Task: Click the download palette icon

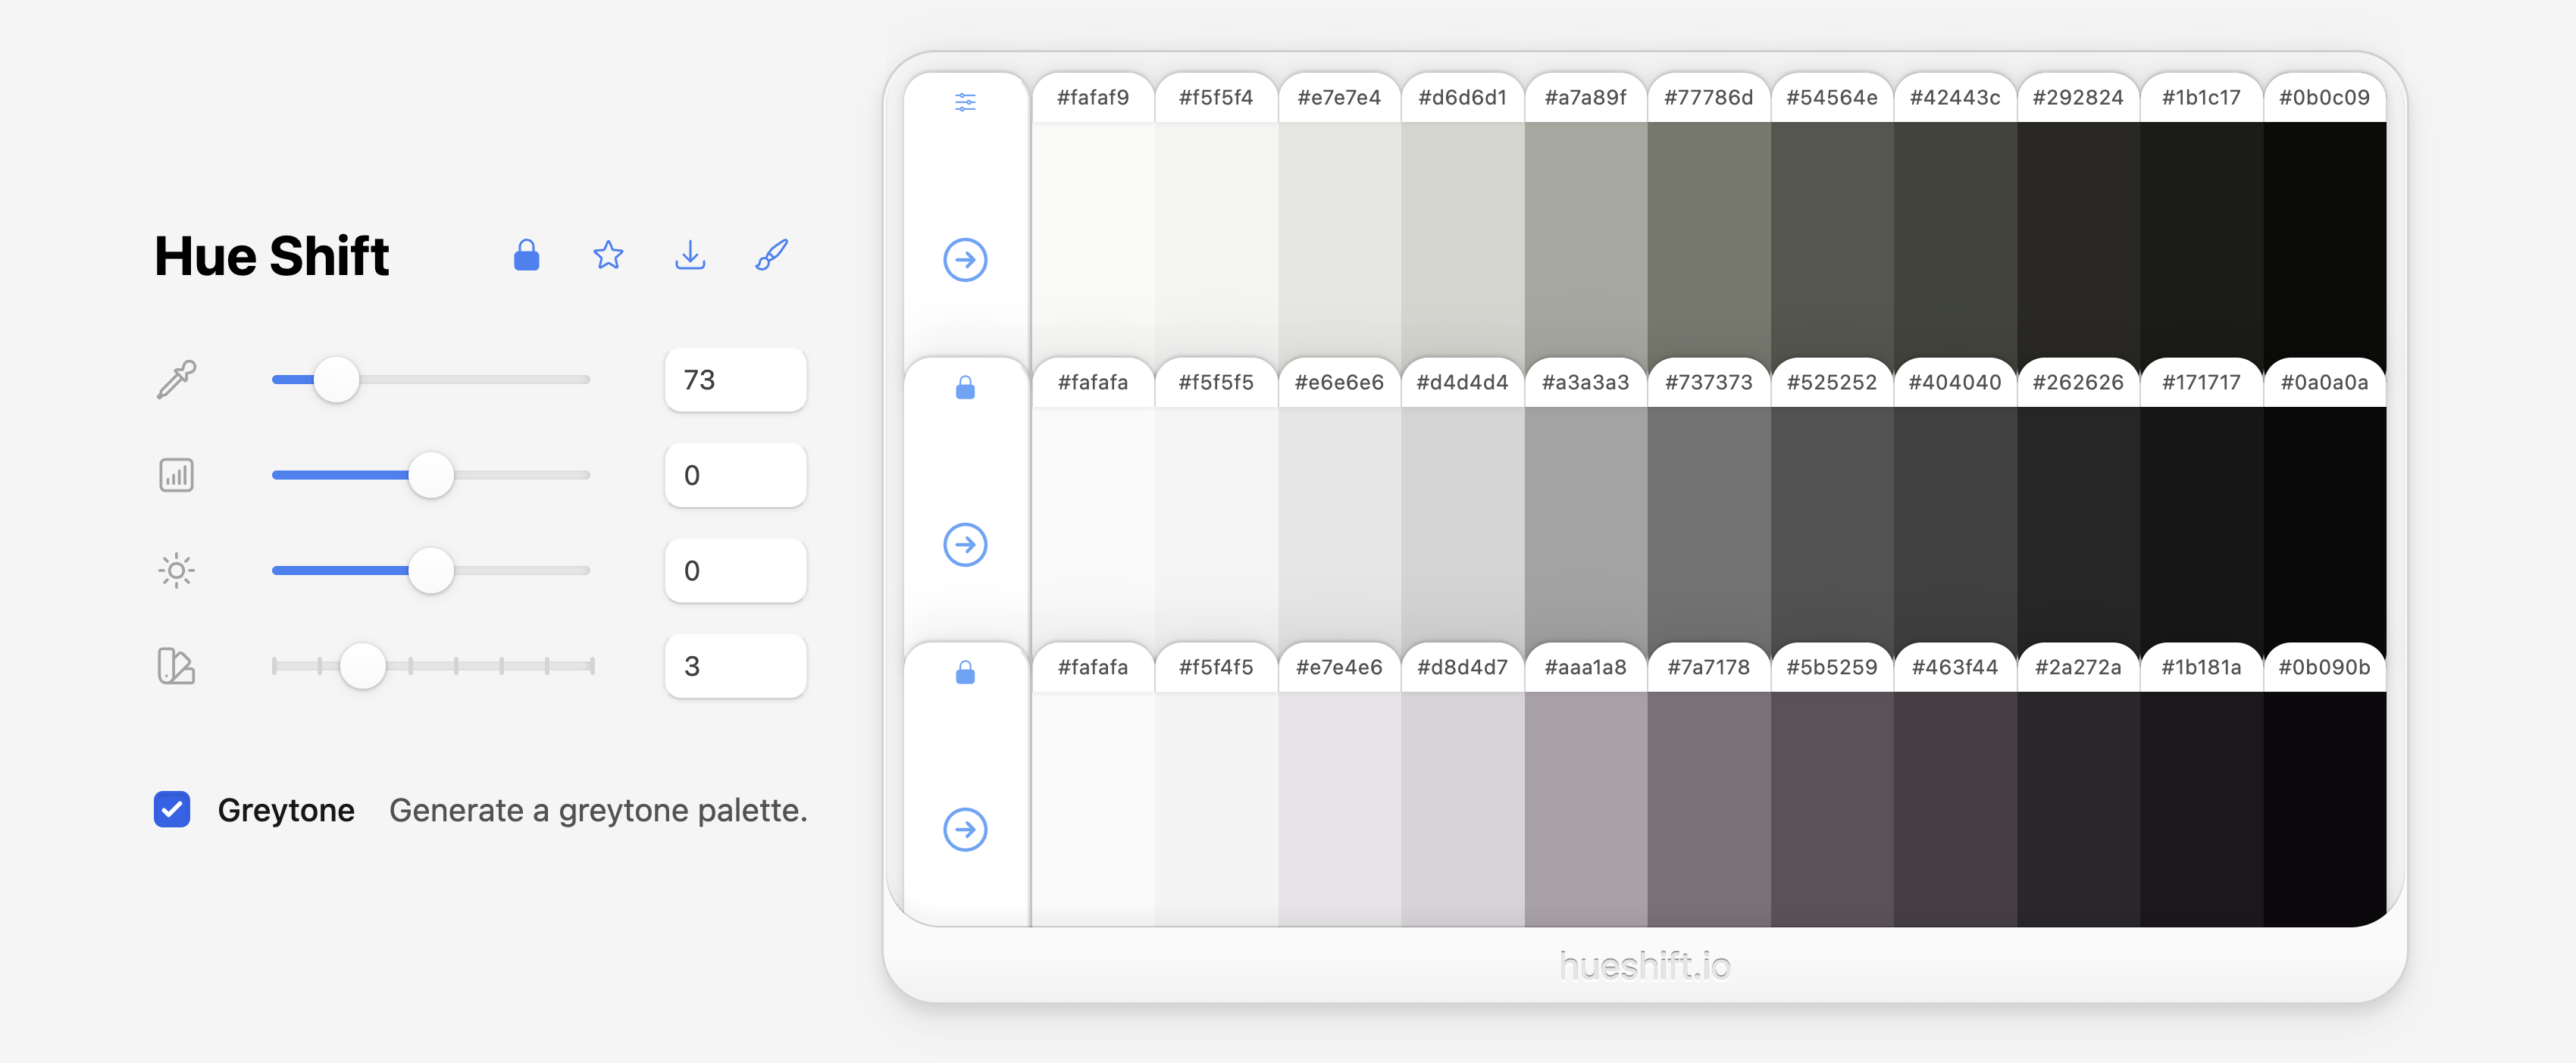Action: [690, 256]
